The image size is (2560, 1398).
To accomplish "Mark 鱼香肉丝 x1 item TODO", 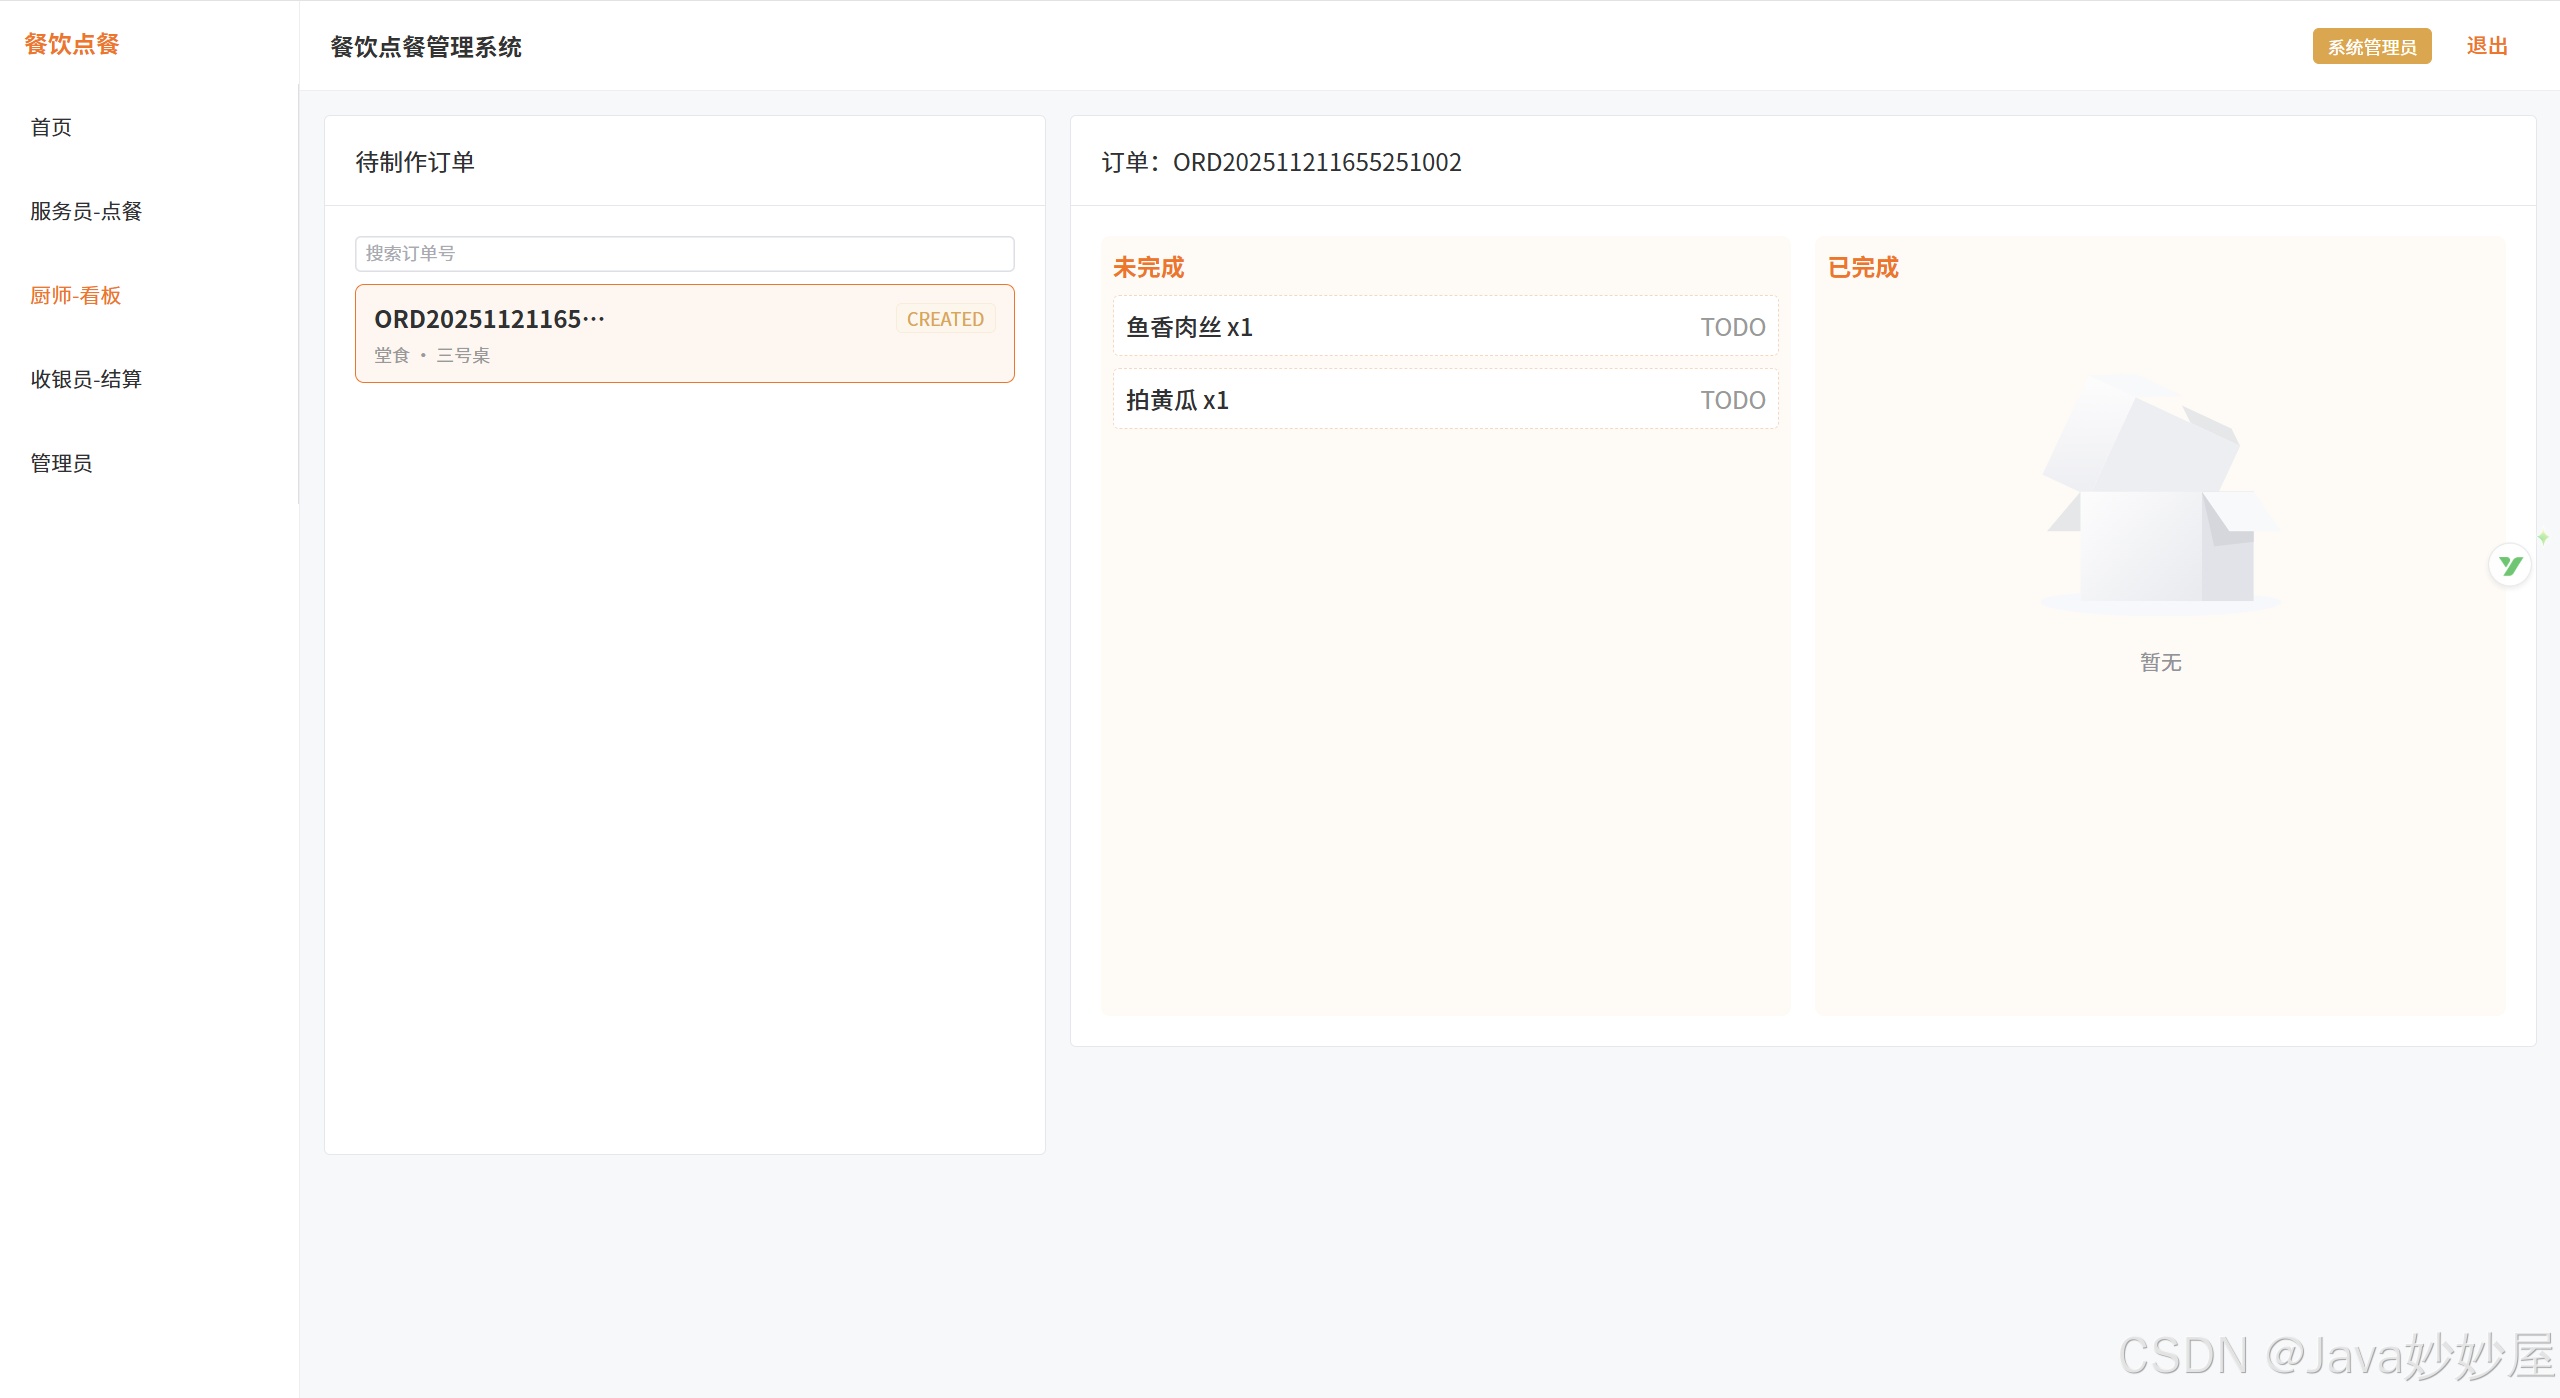I will [1190, 327].
